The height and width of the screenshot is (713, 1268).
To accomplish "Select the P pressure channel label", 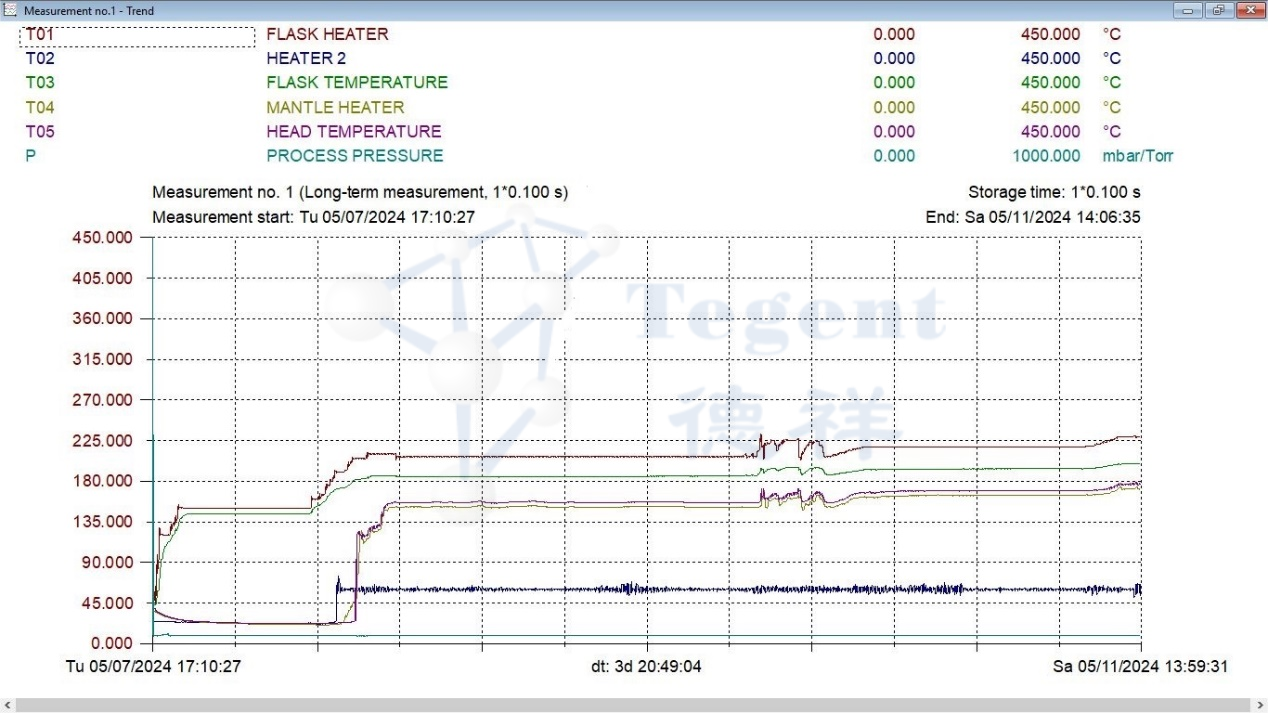I will click(x=30, y=156).
